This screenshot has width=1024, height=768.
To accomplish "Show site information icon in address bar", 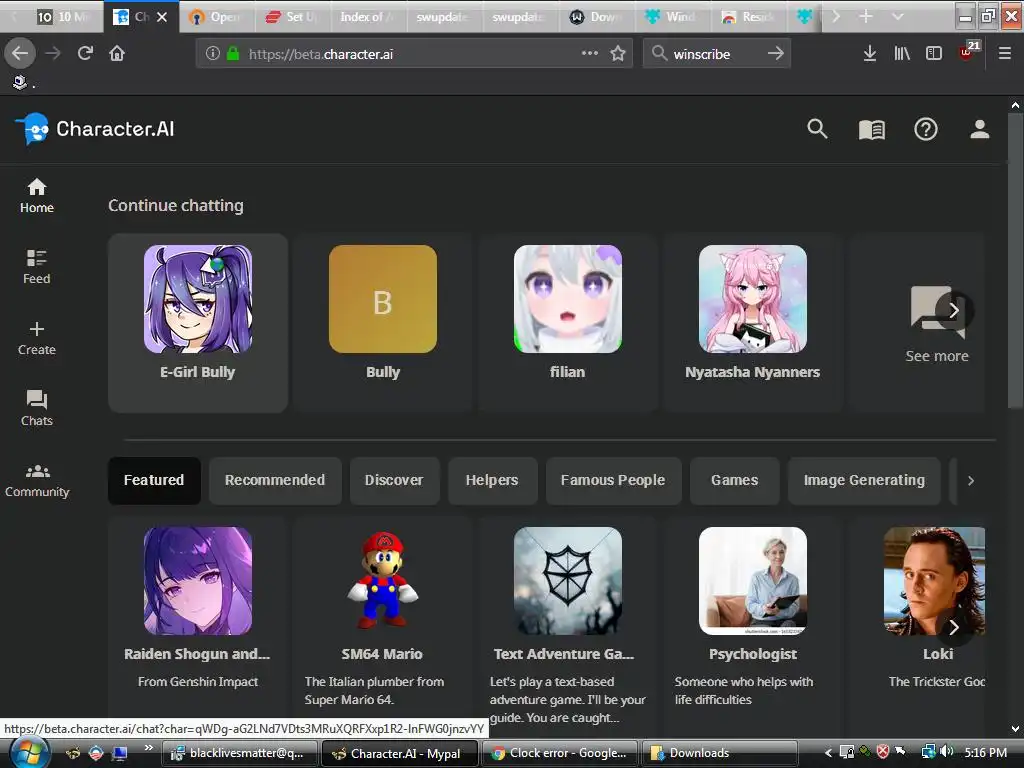I will tap(213, 54).
